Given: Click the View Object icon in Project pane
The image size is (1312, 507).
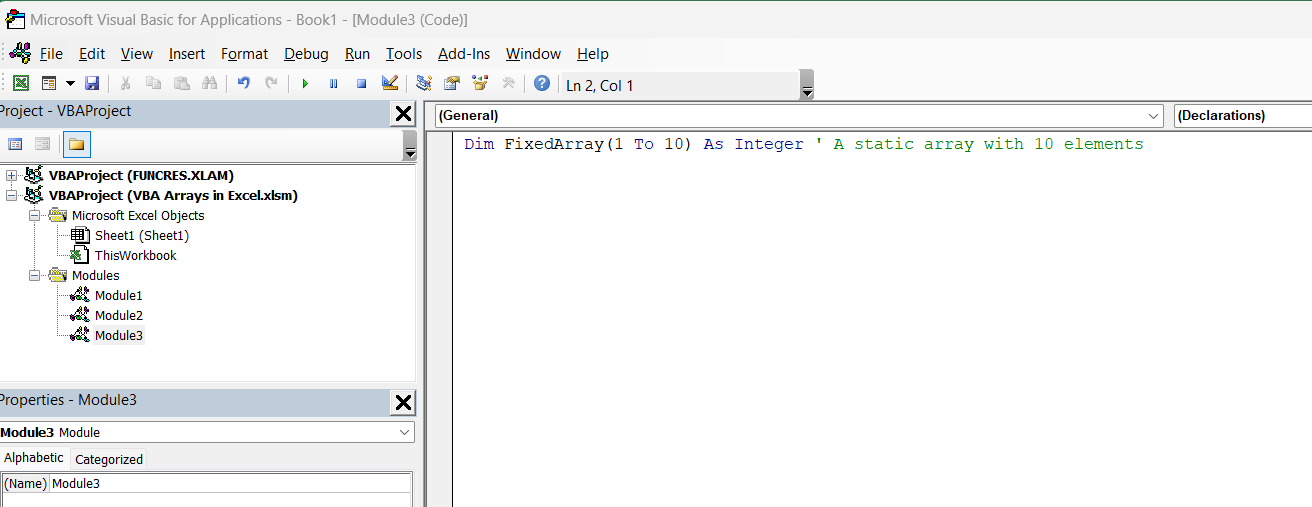Looking at the screenshot, I should [42, 145].
